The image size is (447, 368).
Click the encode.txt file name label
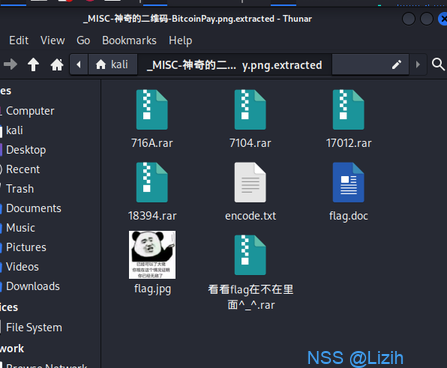251,216
